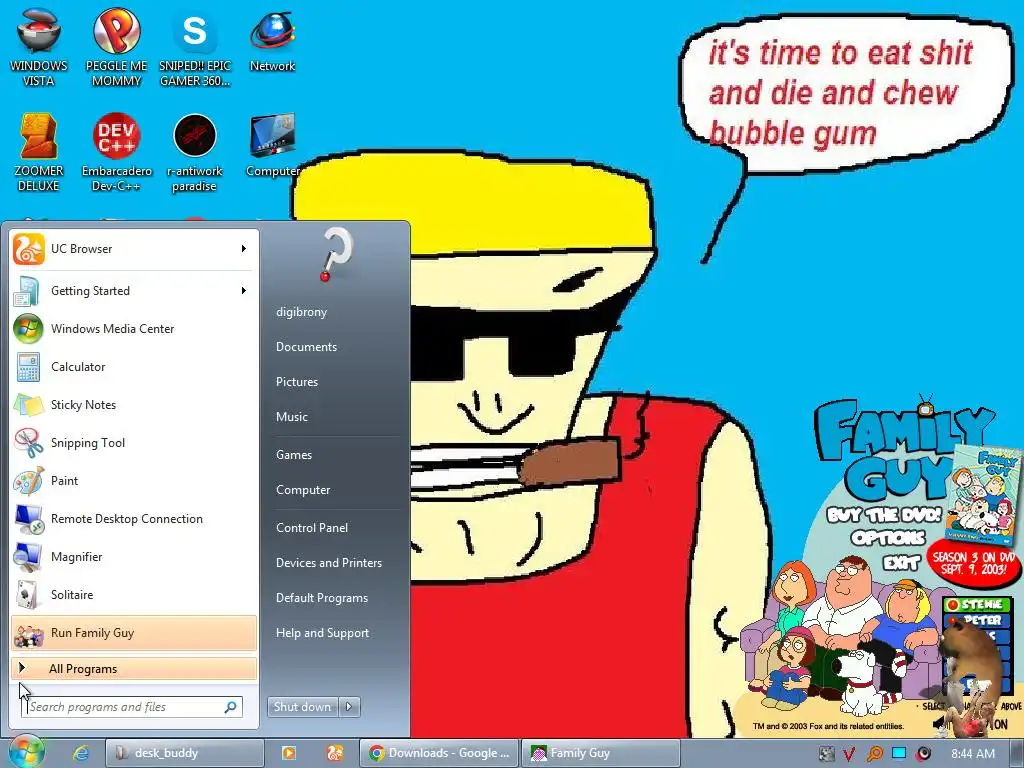Viewport: 1024px width, 768px height.
Task: Click the leftmost system tray icon
Action: 826,754
